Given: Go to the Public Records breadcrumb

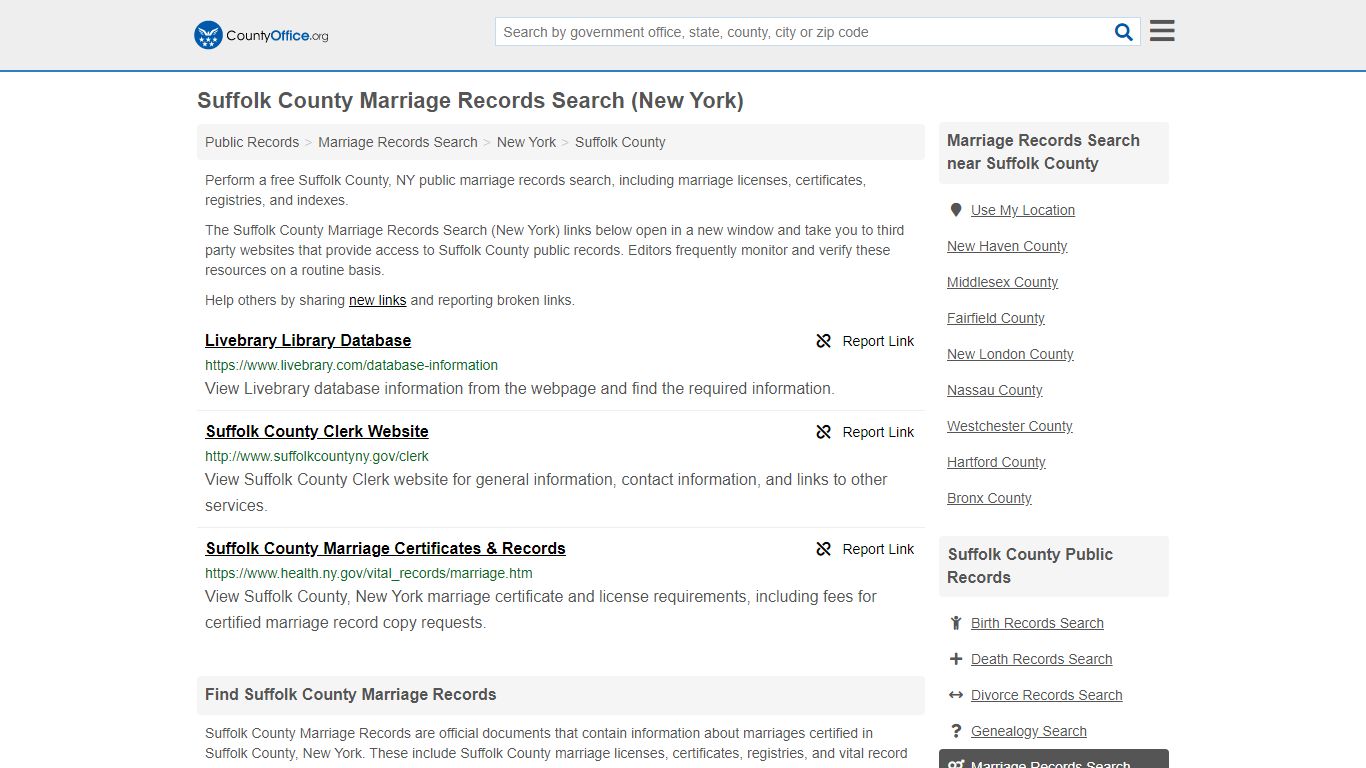Looking at the screenshot, I should point(252,142).
